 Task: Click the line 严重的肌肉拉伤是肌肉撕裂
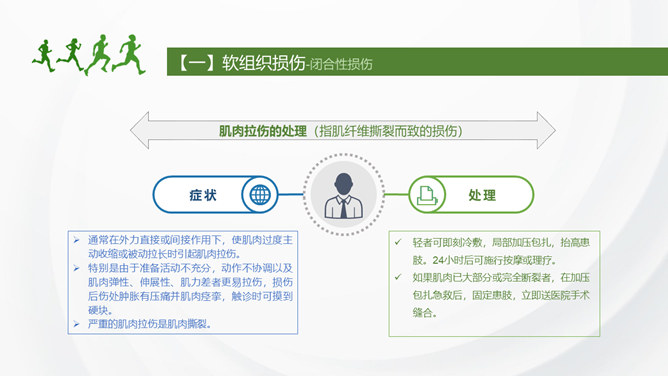(x=149, y=324)
